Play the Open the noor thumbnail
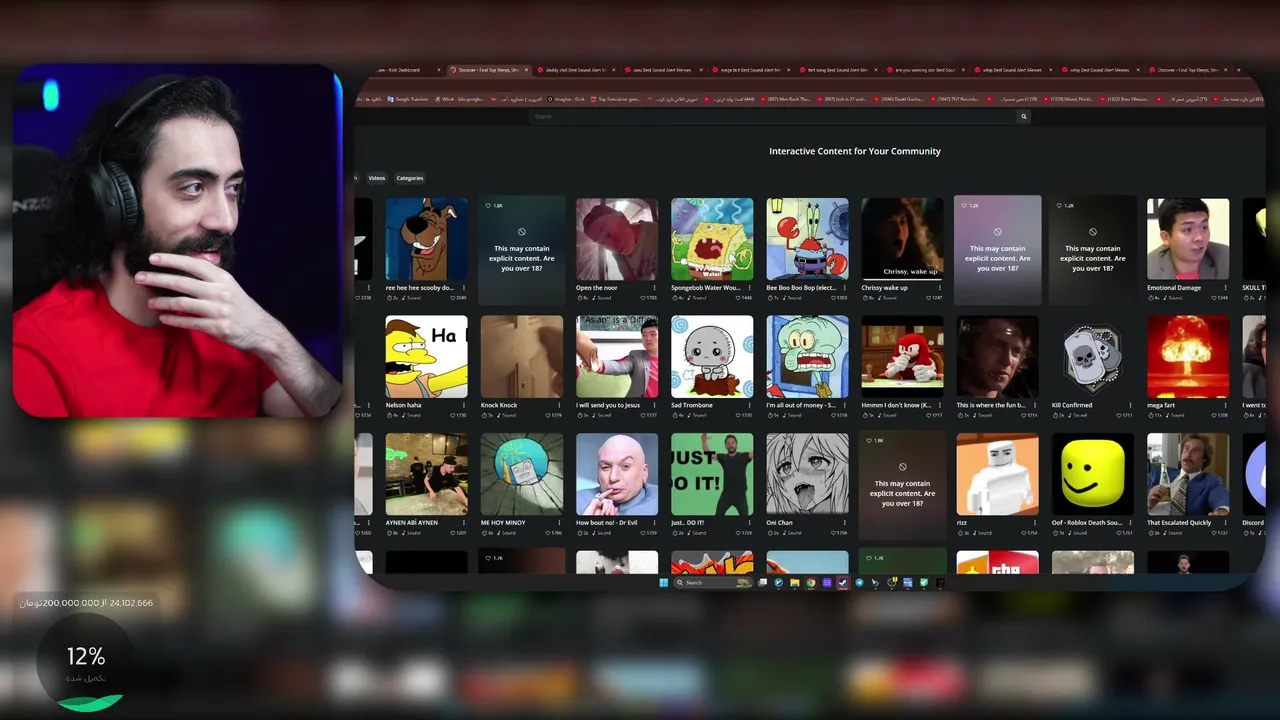This screenshot has width=1280, height=720. [617, 239]
